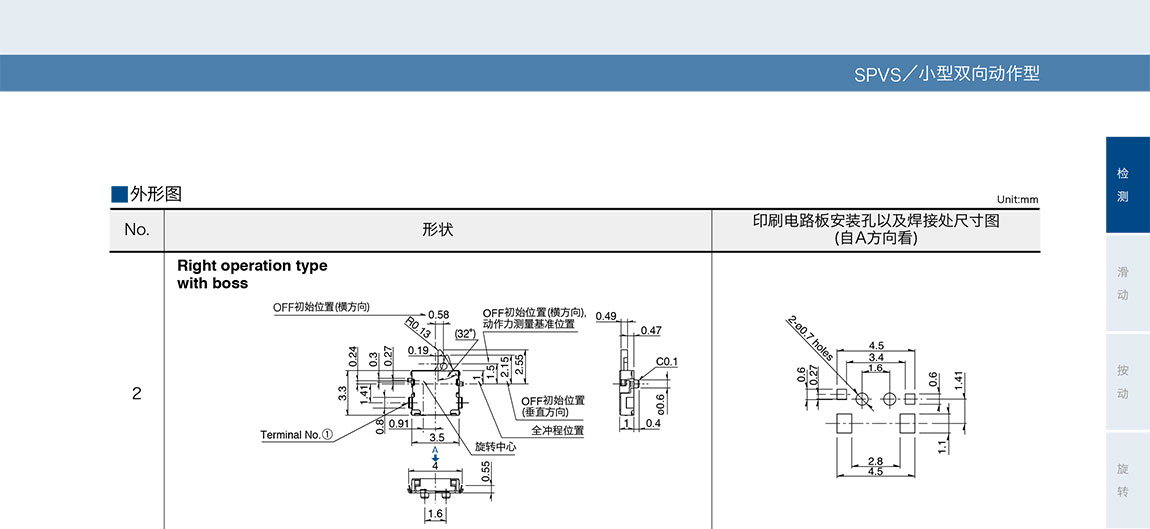
Task: Click the 形状 column header
Action: click(x=438, y=230)
